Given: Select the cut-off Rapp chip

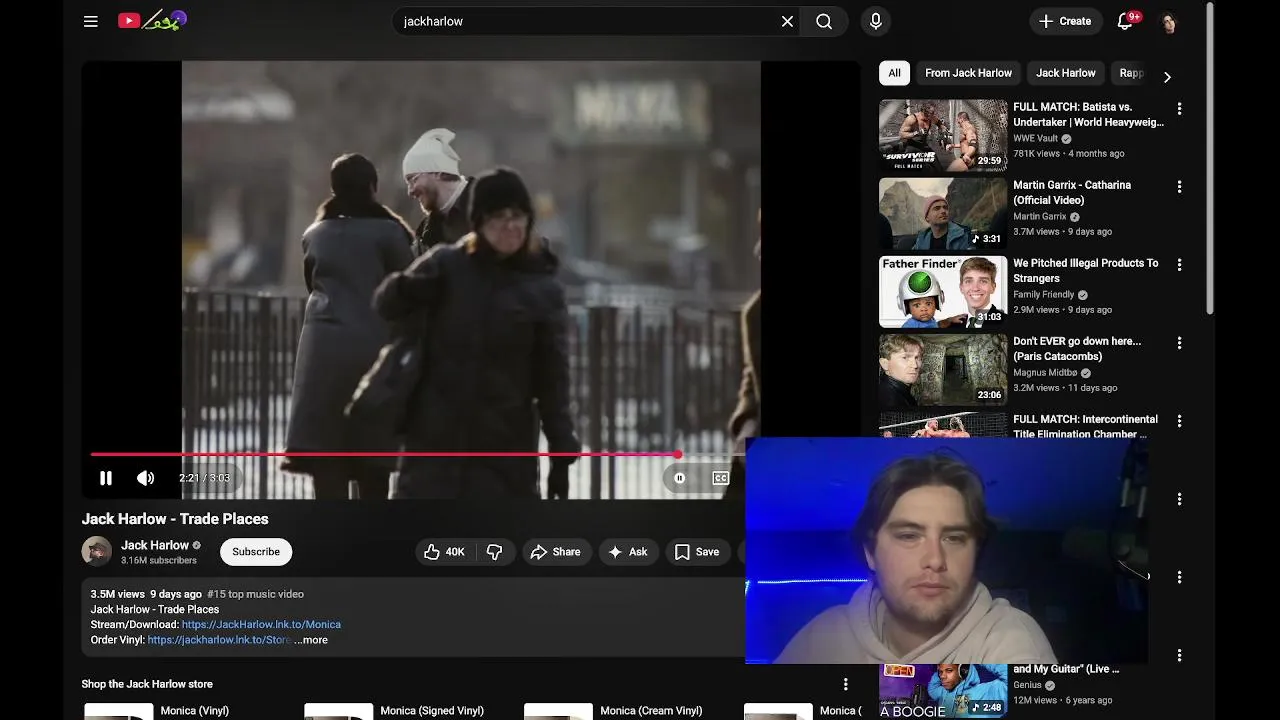Looking at the screenshot, I should point(1130,73).
